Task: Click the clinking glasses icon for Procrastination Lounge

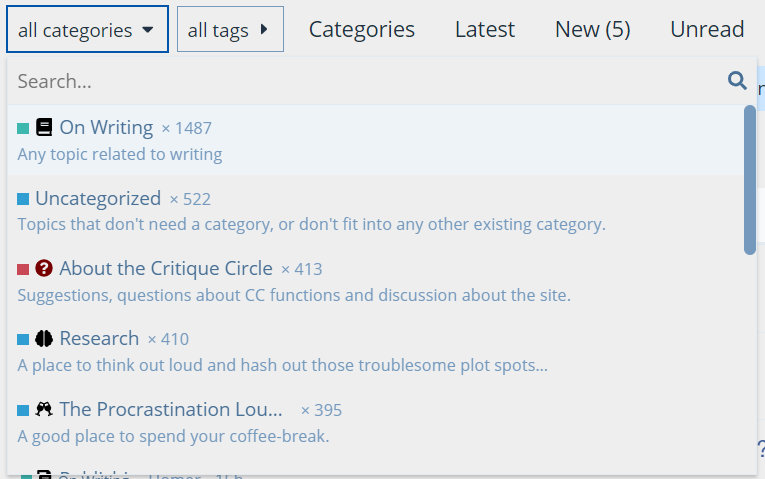Action: 44,409
